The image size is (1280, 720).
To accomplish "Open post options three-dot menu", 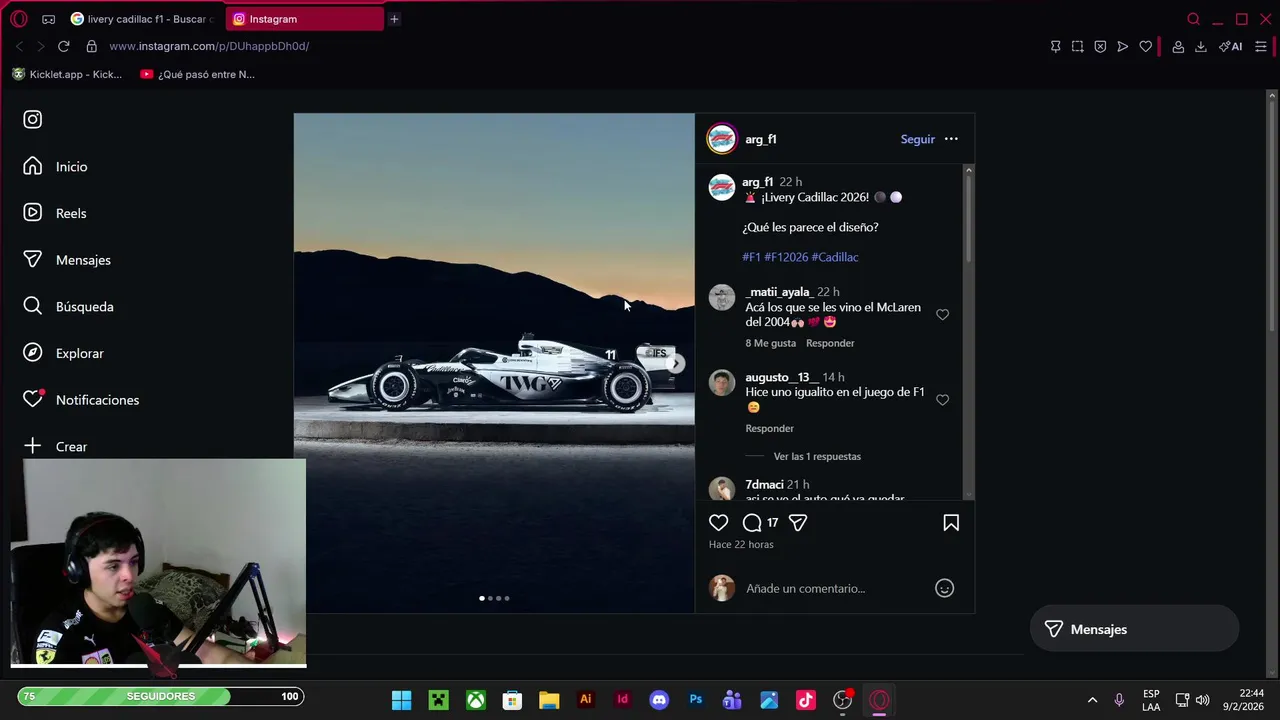I will [951, 139].
